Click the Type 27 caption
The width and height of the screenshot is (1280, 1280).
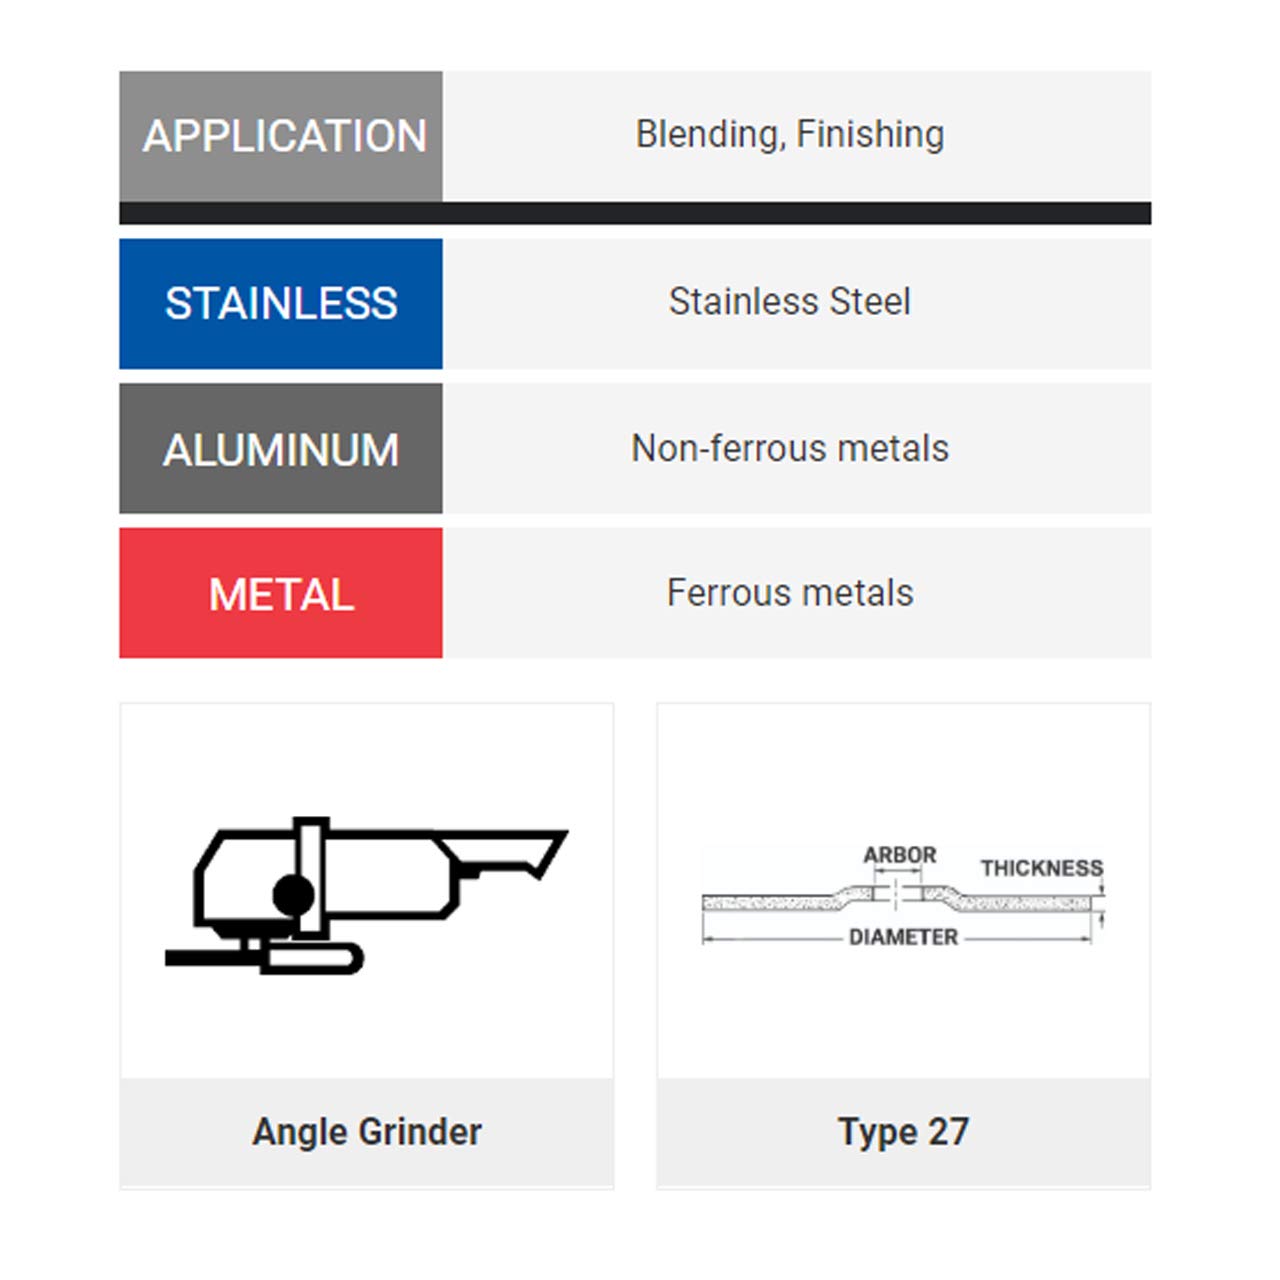tap(904, 1132)
